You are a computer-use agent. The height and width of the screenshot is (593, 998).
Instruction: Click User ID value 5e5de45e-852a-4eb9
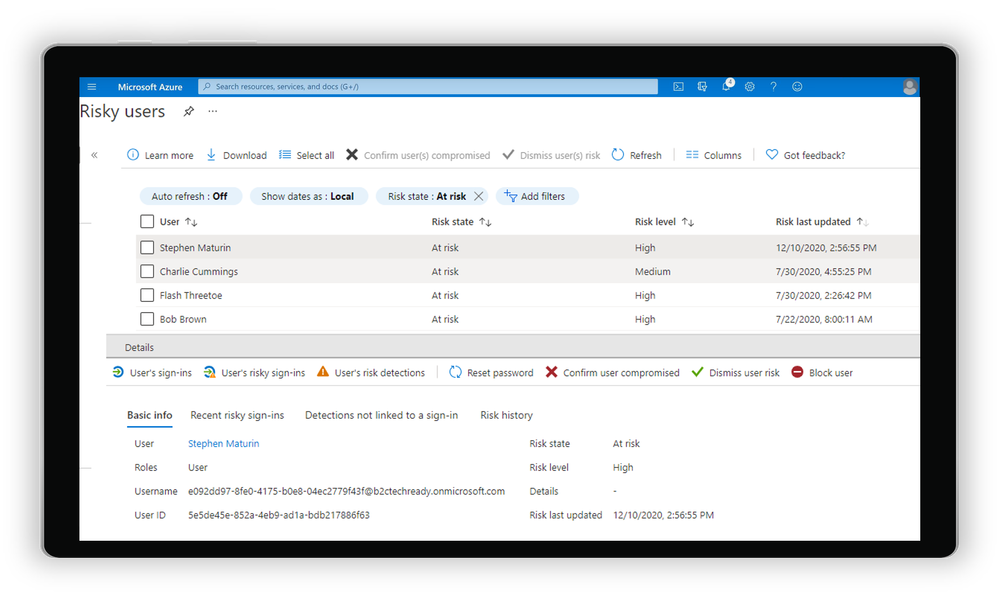279,515
